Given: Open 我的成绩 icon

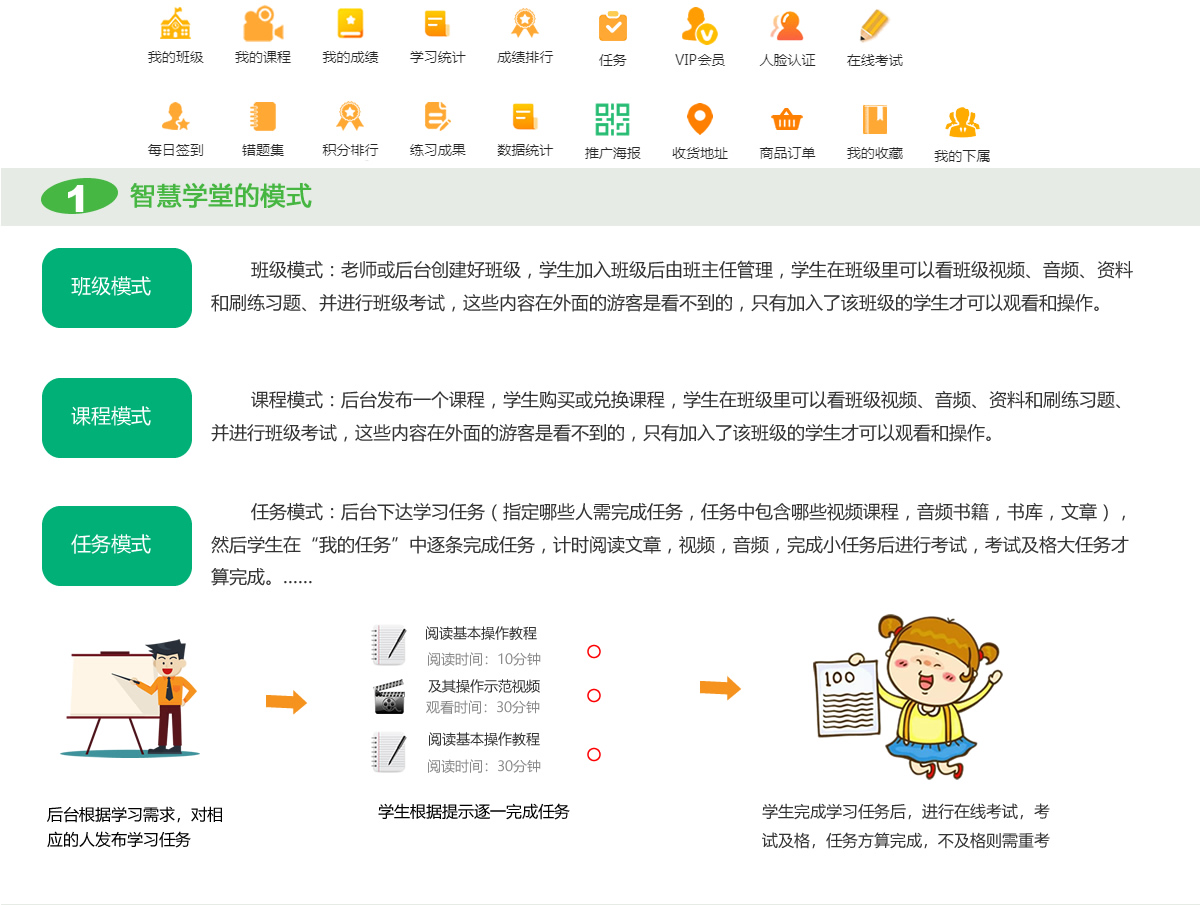Looking at the screenshot, I should point(350,24).
